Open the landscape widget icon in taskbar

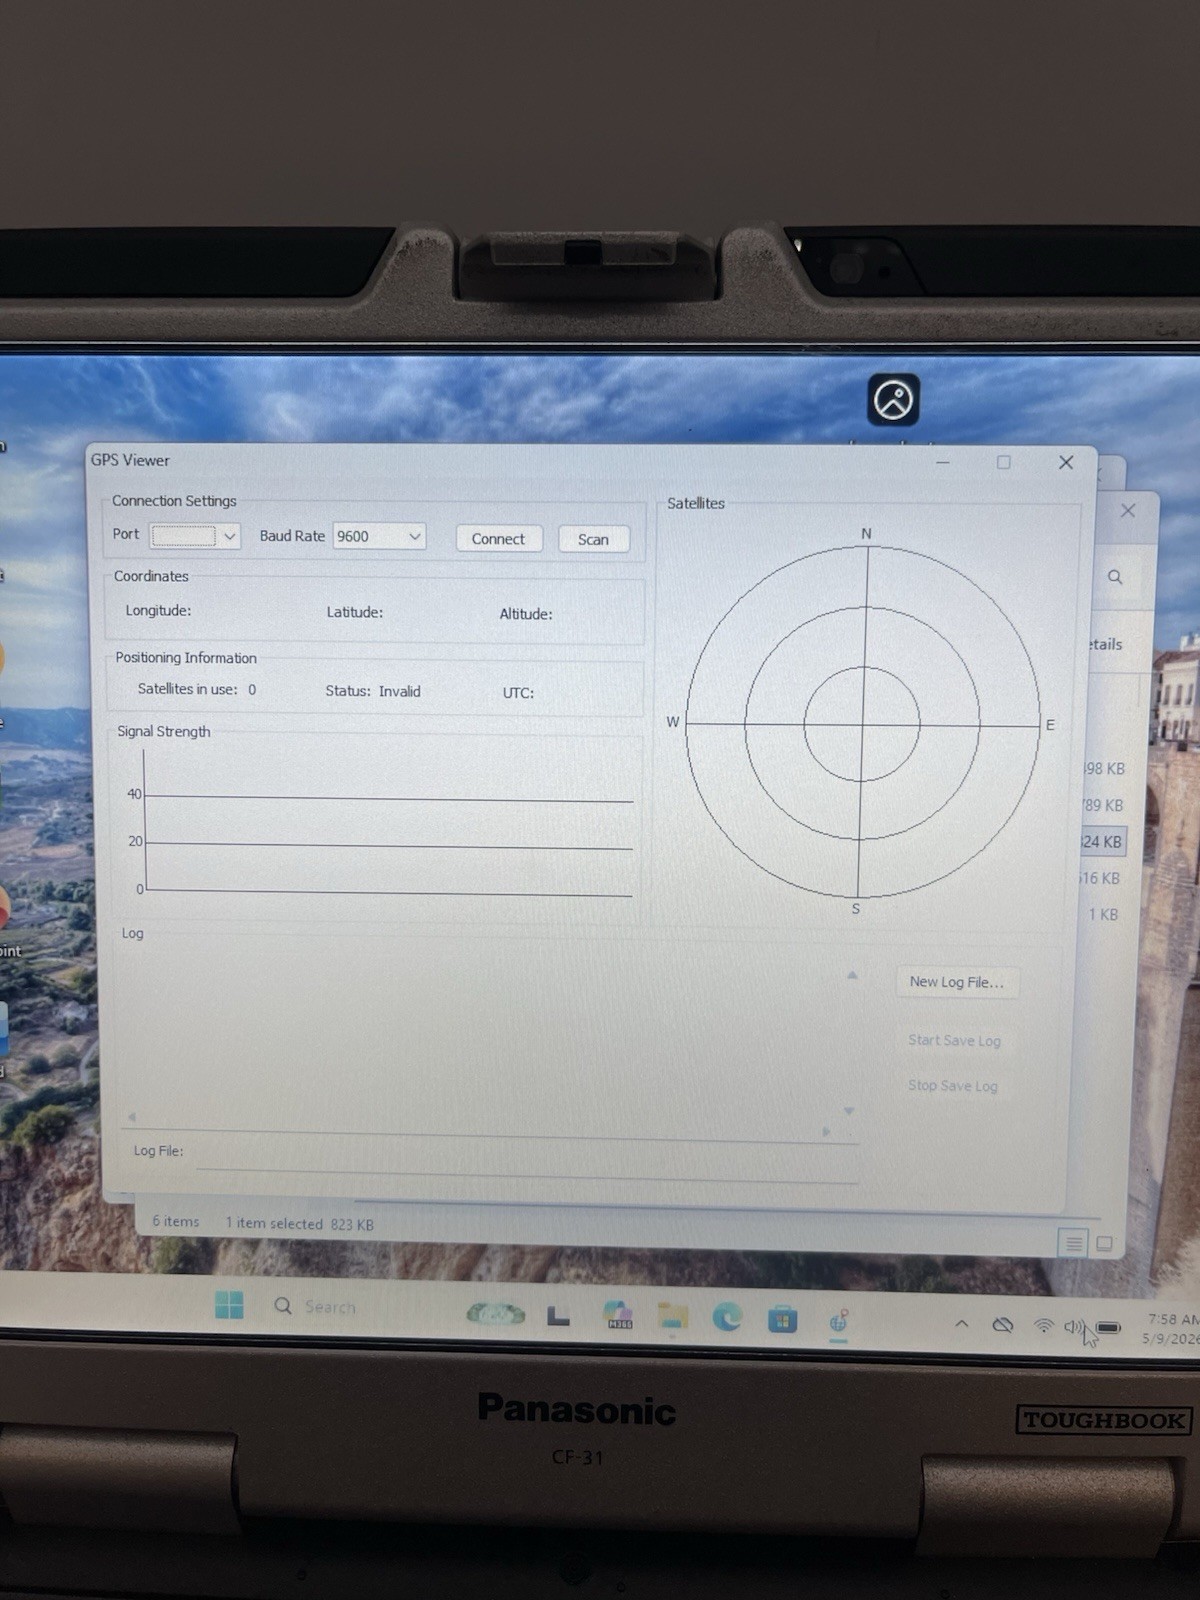pos(495,1313)
